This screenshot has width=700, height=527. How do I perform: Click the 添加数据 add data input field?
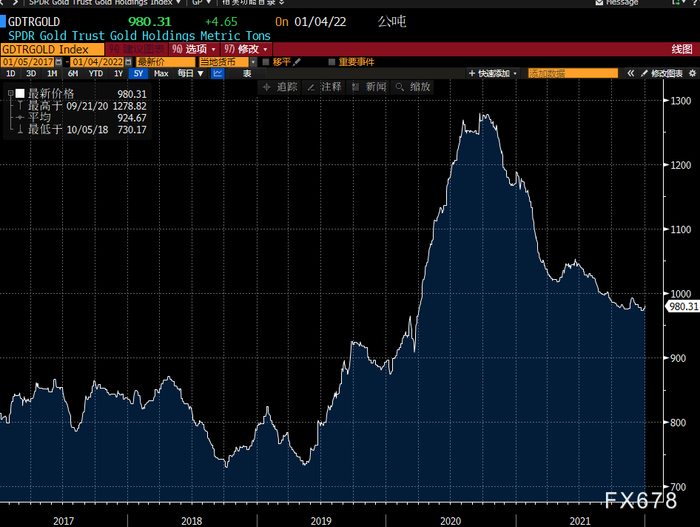coord(573,73)
